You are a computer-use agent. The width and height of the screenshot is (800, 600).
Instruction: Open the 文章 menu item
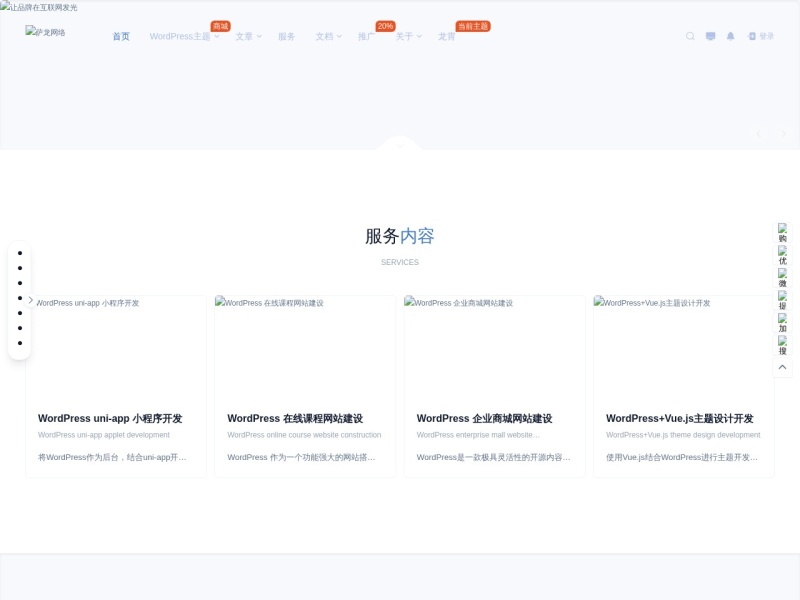244,36
